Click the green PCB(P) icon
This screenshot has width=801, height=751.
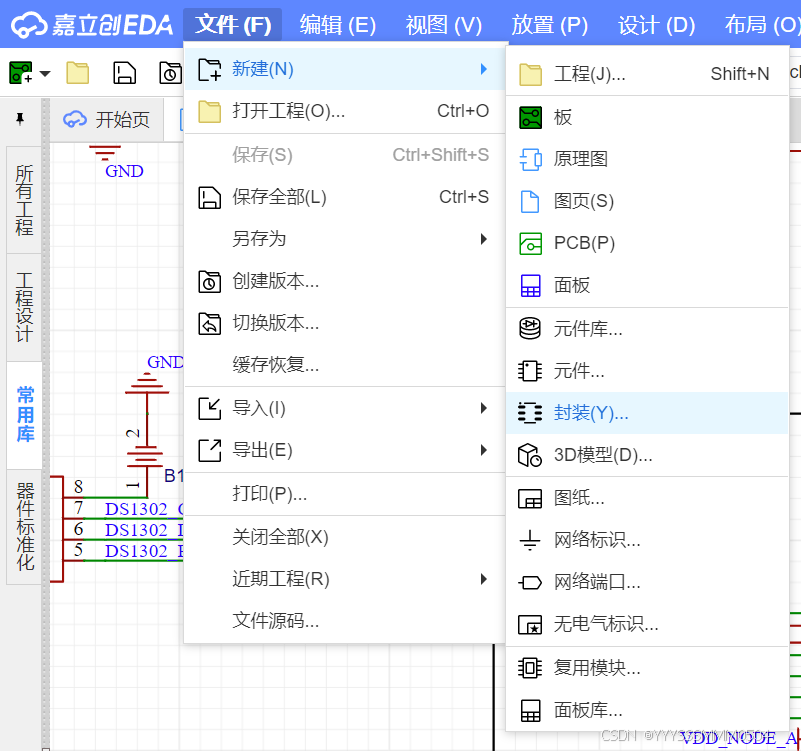(530, 243)
